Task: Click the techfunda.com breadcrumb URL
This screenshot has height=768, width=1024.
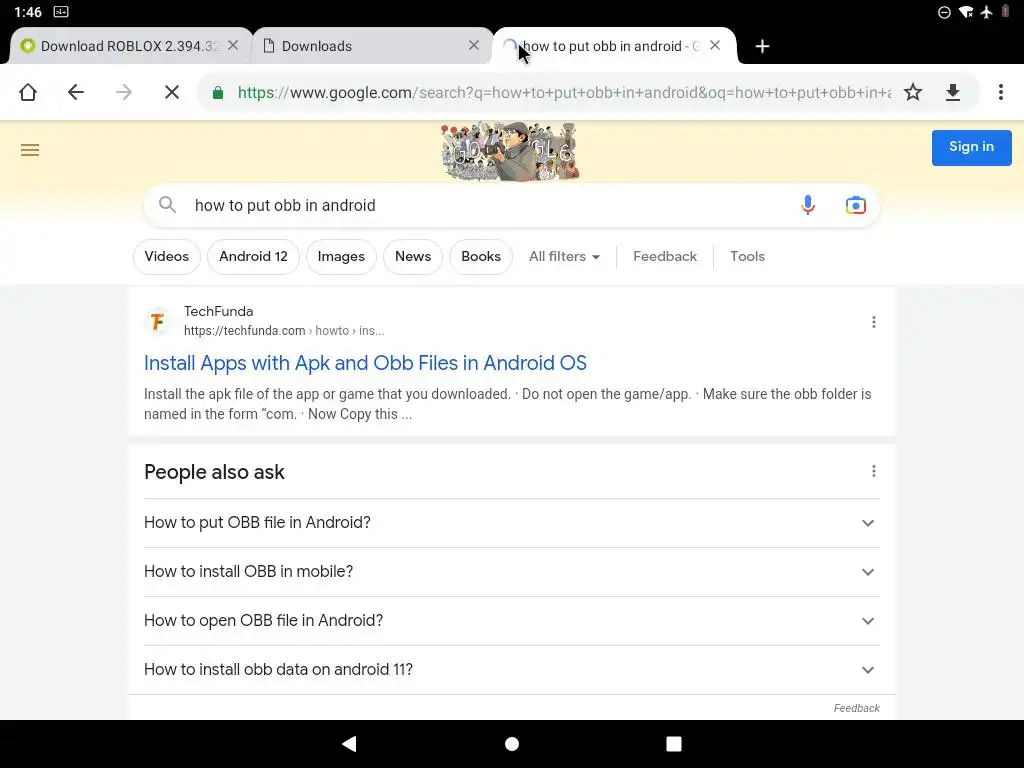Action: point(283,331)
